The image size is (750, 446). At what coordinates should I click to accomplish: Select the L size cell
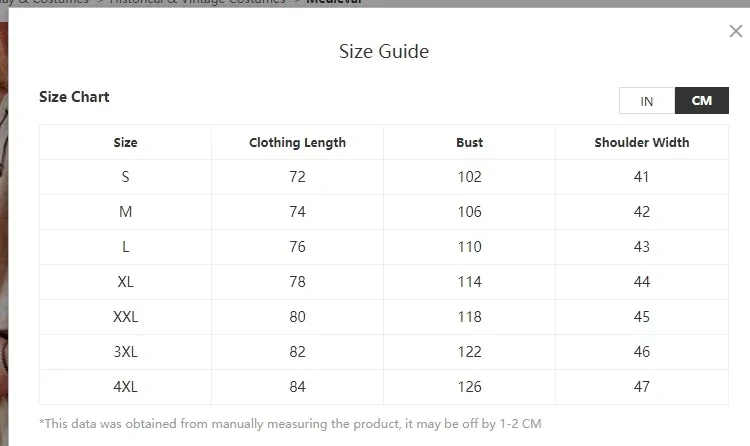coord(125,247)
